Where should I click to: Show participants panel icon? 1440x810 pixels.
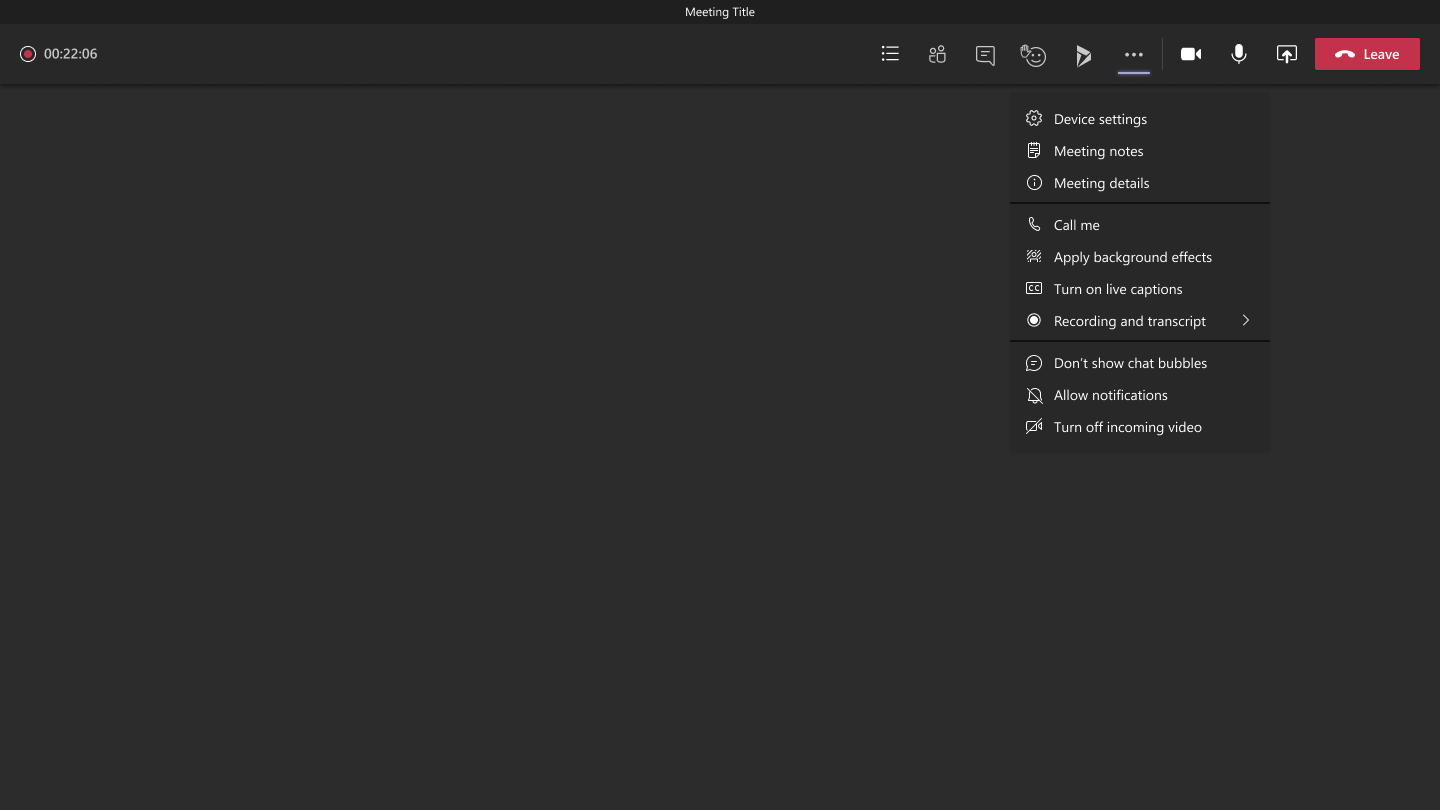point(937,54)
